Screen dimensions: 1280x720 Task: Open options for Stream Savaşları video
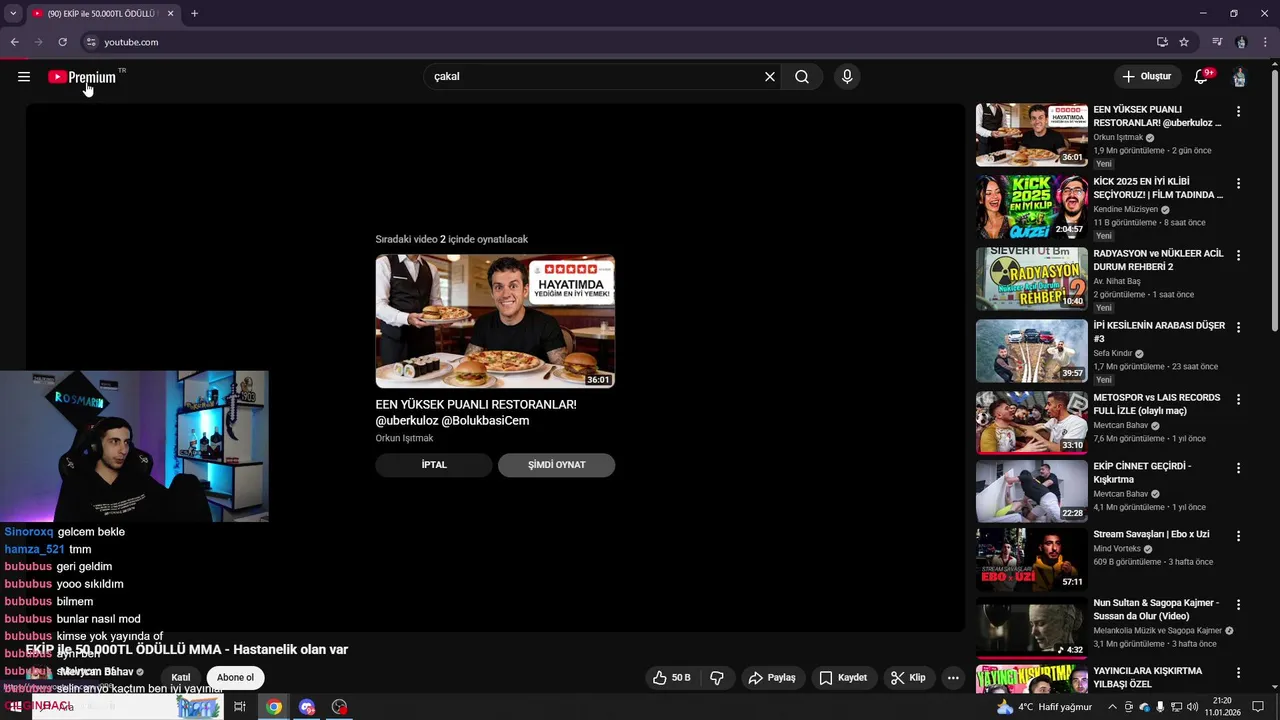tap(1238, 536)
